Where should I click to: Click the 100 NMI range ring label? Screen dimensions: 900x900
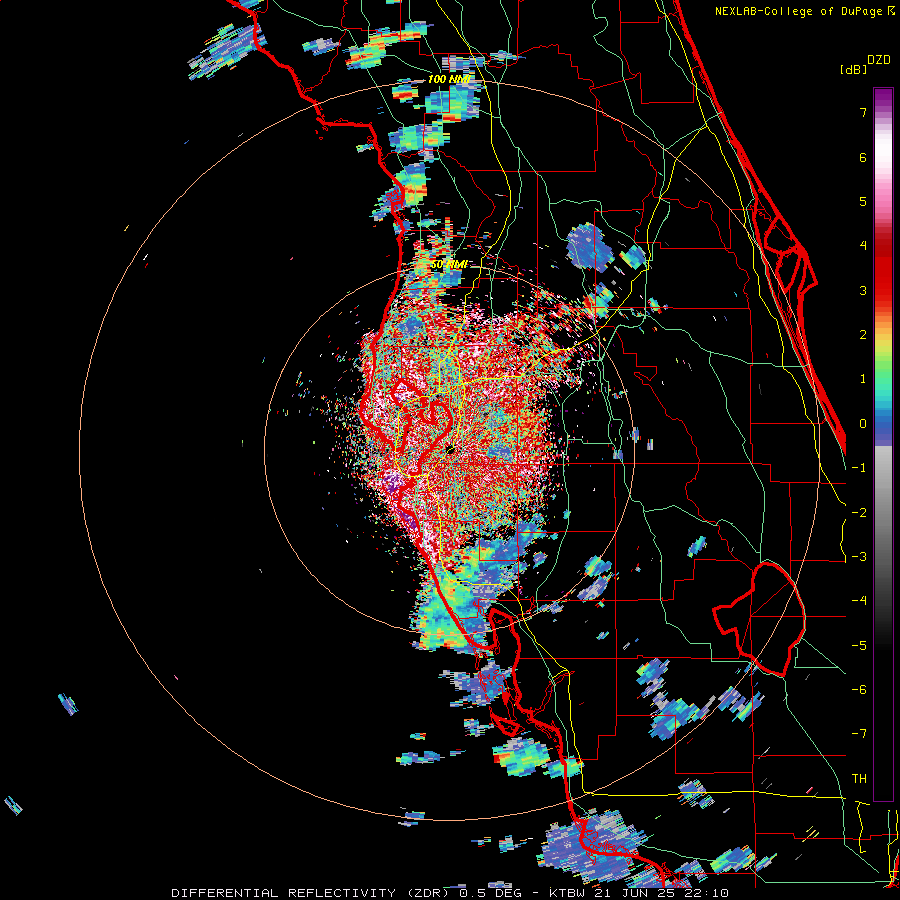click(x=449, y=79)
